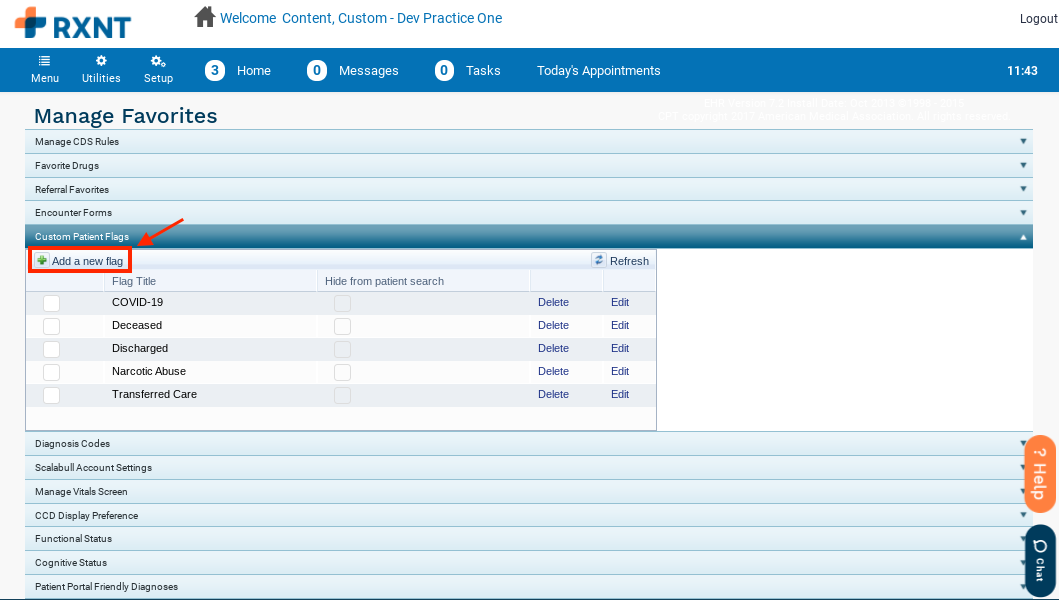Go to Today's Appointments
The image size is (1059, 600).
(598, 71)
